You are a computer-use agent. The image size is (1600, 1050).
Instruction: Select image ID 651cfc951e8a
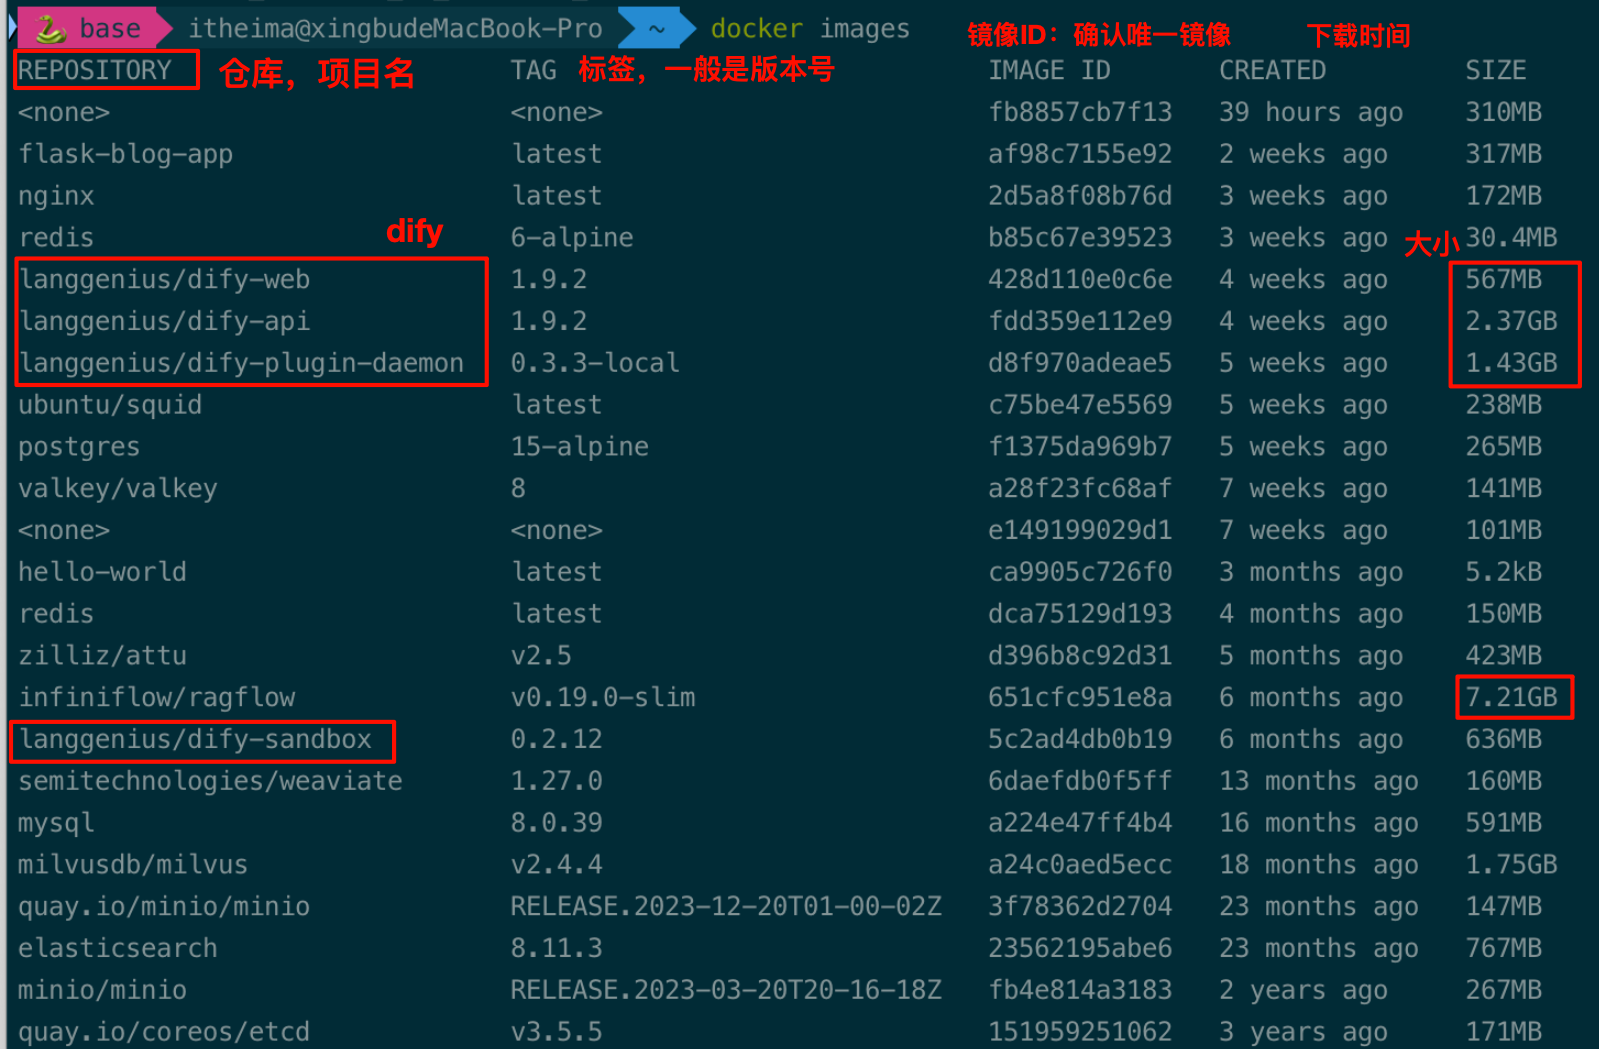tap(1080, 697)
